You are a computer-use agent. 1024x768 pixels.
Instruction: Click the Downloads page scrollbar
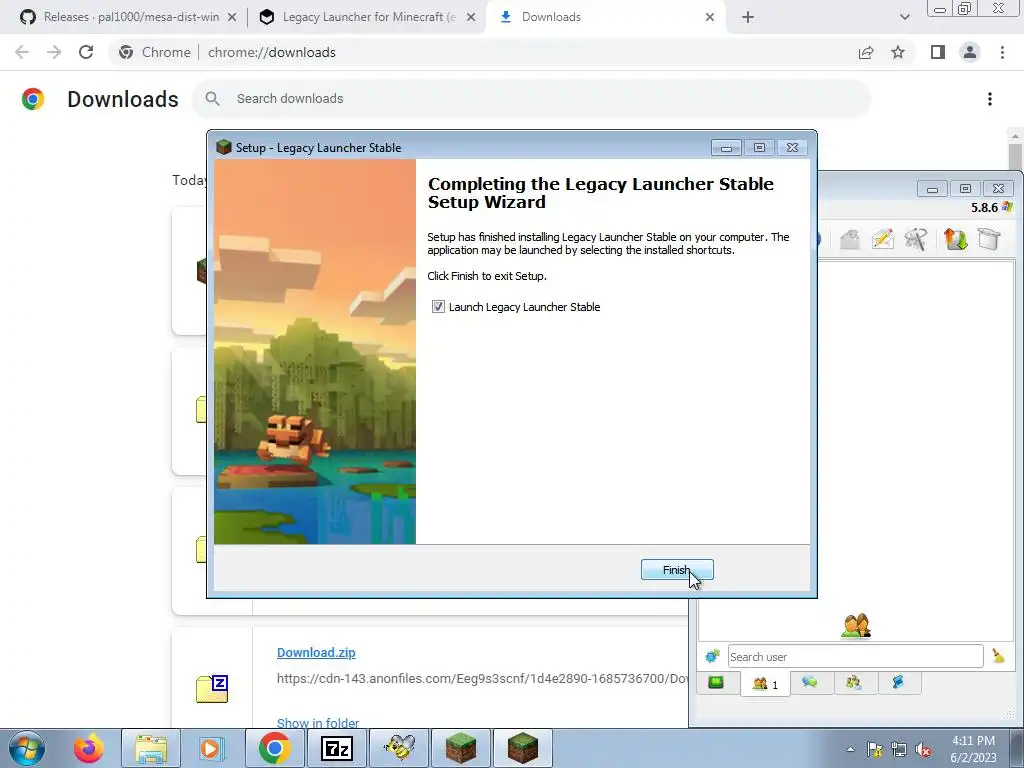coord(1015,155)
